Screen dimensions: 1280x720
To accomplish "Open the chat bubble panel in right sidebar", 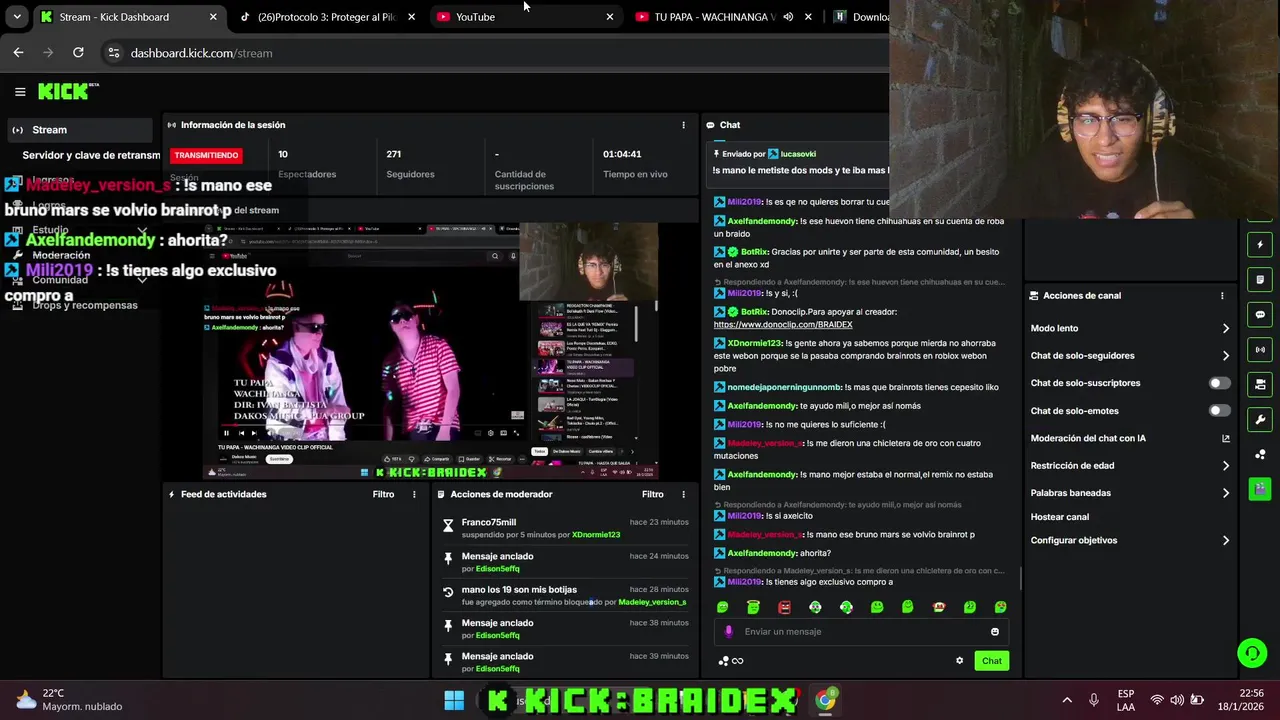I will click(1260, 314).
